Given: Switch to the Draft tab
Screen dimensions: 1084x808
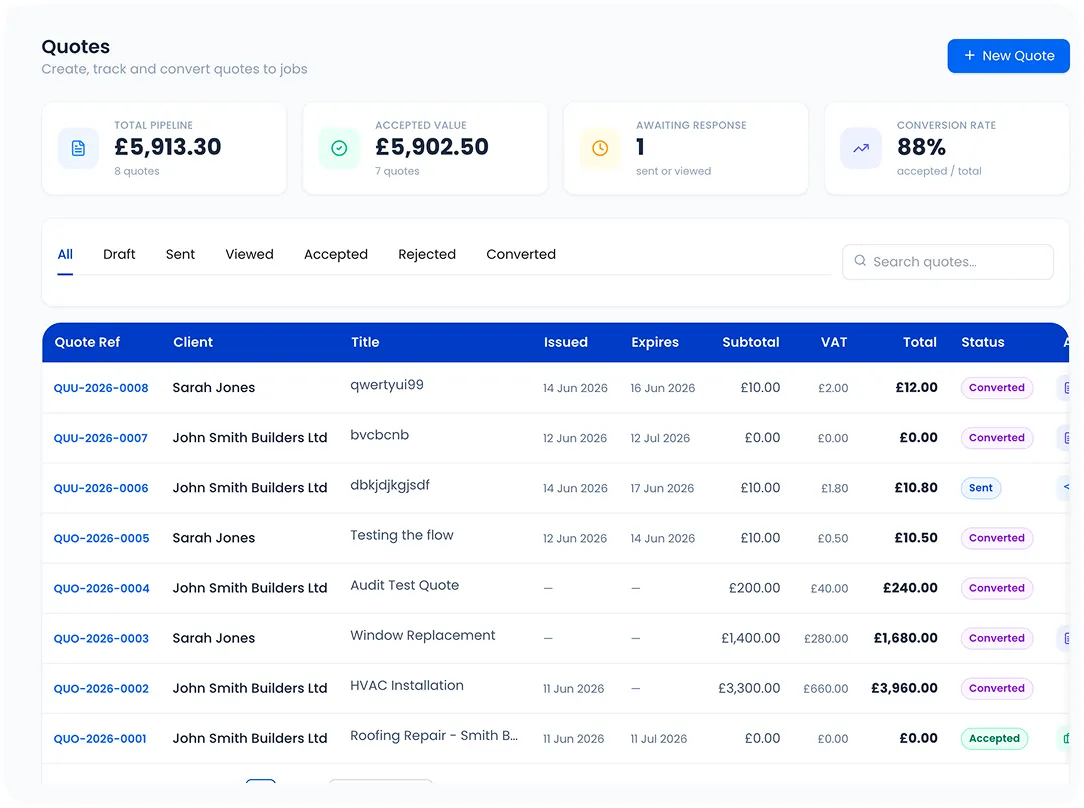Looking at the screenshot, I should [119, 254].
